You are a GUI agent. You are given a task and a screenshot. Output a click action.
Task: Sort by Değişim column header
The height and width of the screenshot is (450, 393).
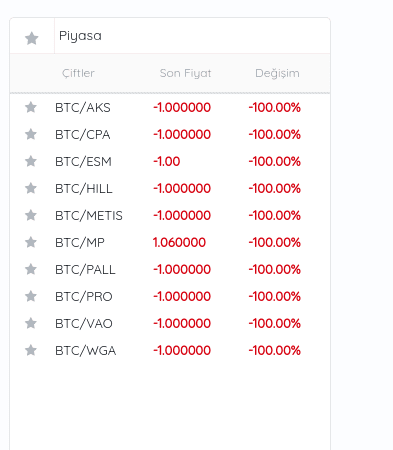coord(277,73)
